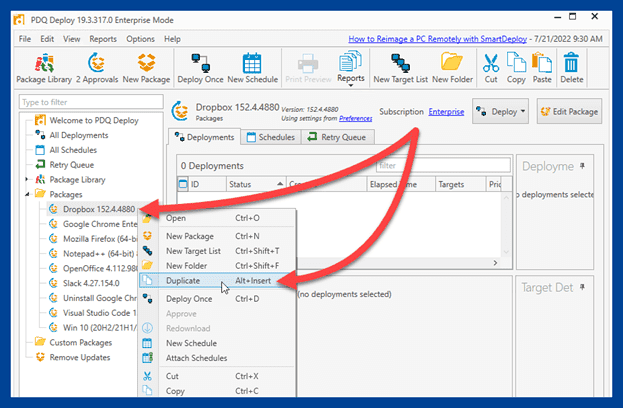
Task: Switch to the Schedules tab
Action: (x=271, y=137)
